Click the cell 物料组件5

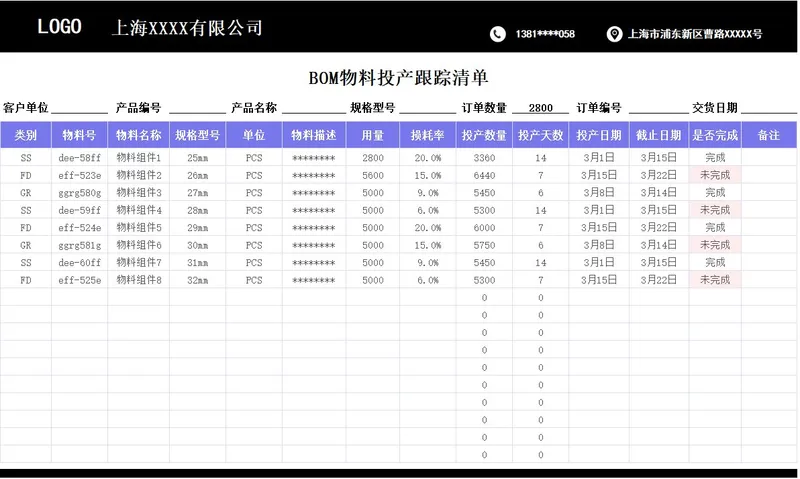point(138,228)
